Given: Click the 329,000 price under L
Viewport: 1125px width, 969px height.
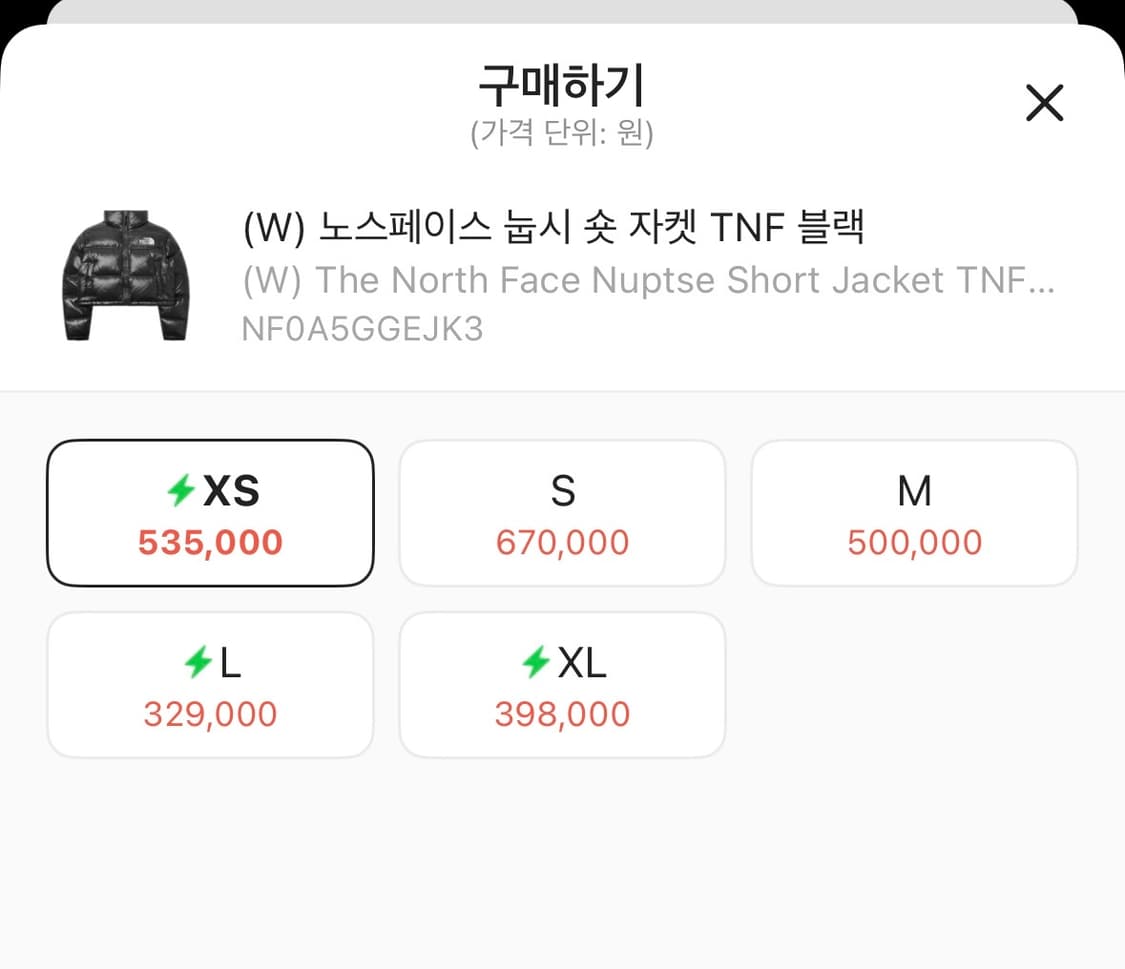Looking at the screenshot, I should point(210,714).
